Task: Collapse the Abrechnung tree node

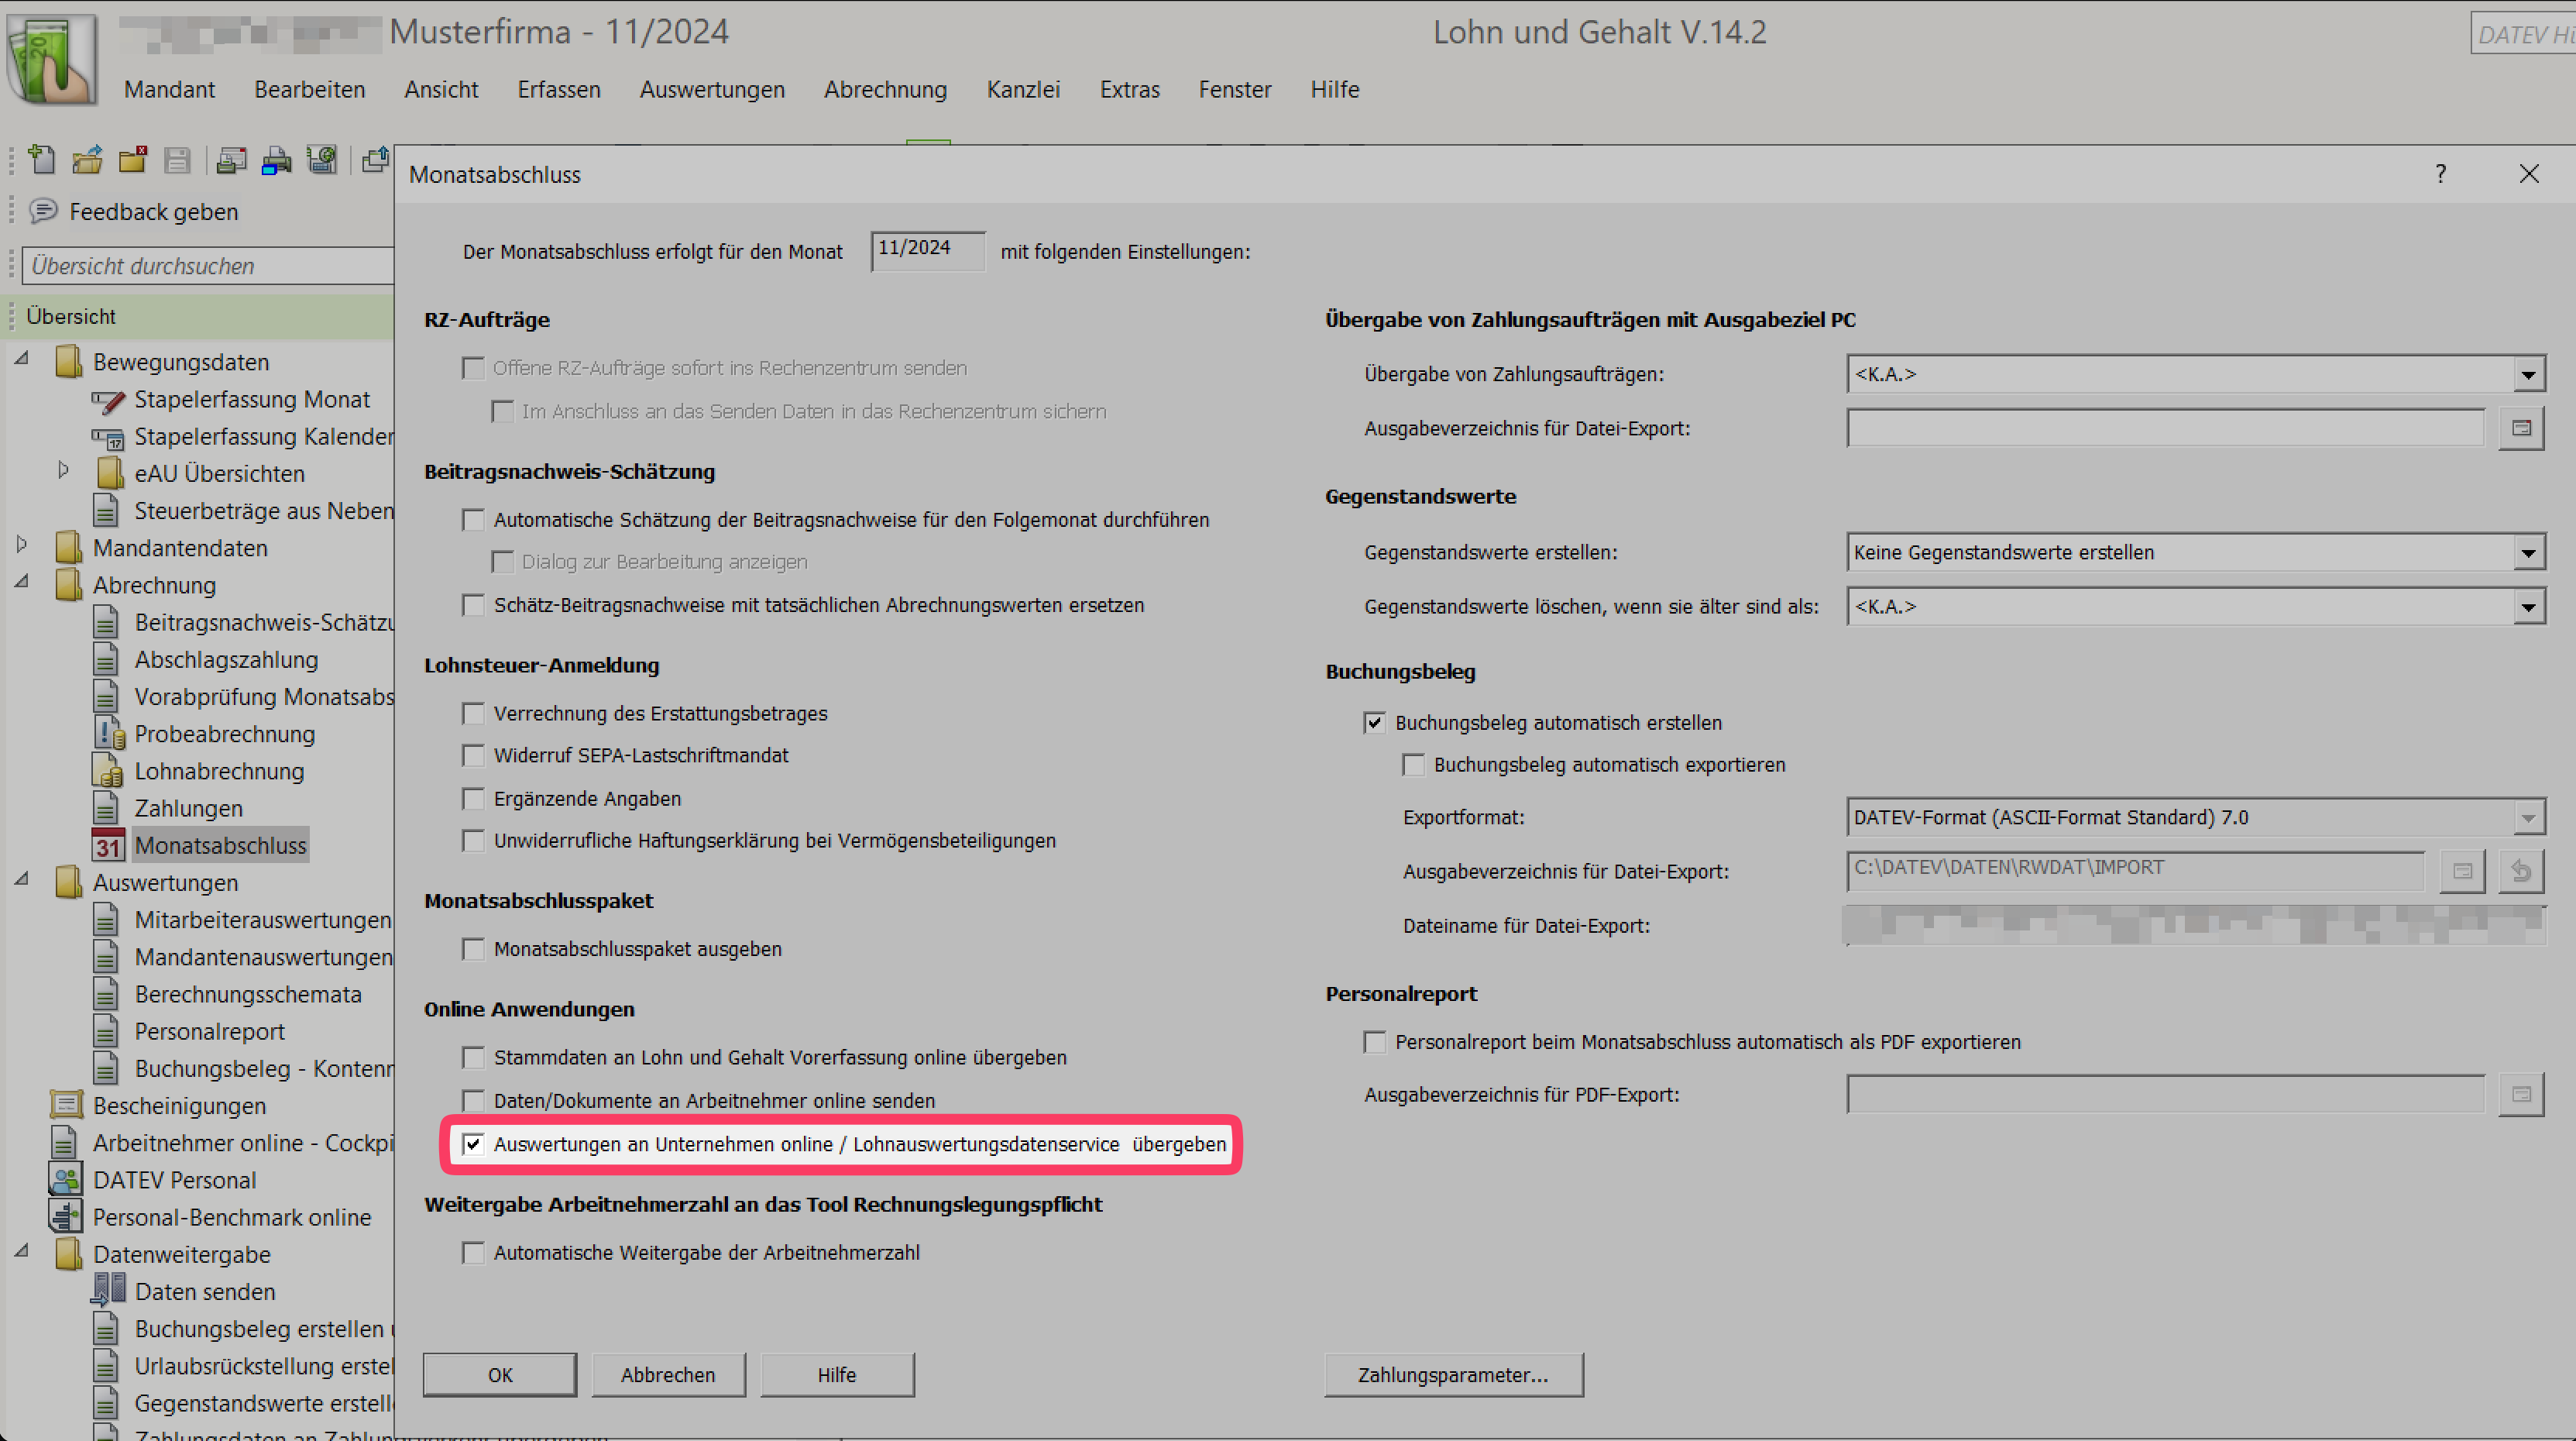Action: click(22, 581)
